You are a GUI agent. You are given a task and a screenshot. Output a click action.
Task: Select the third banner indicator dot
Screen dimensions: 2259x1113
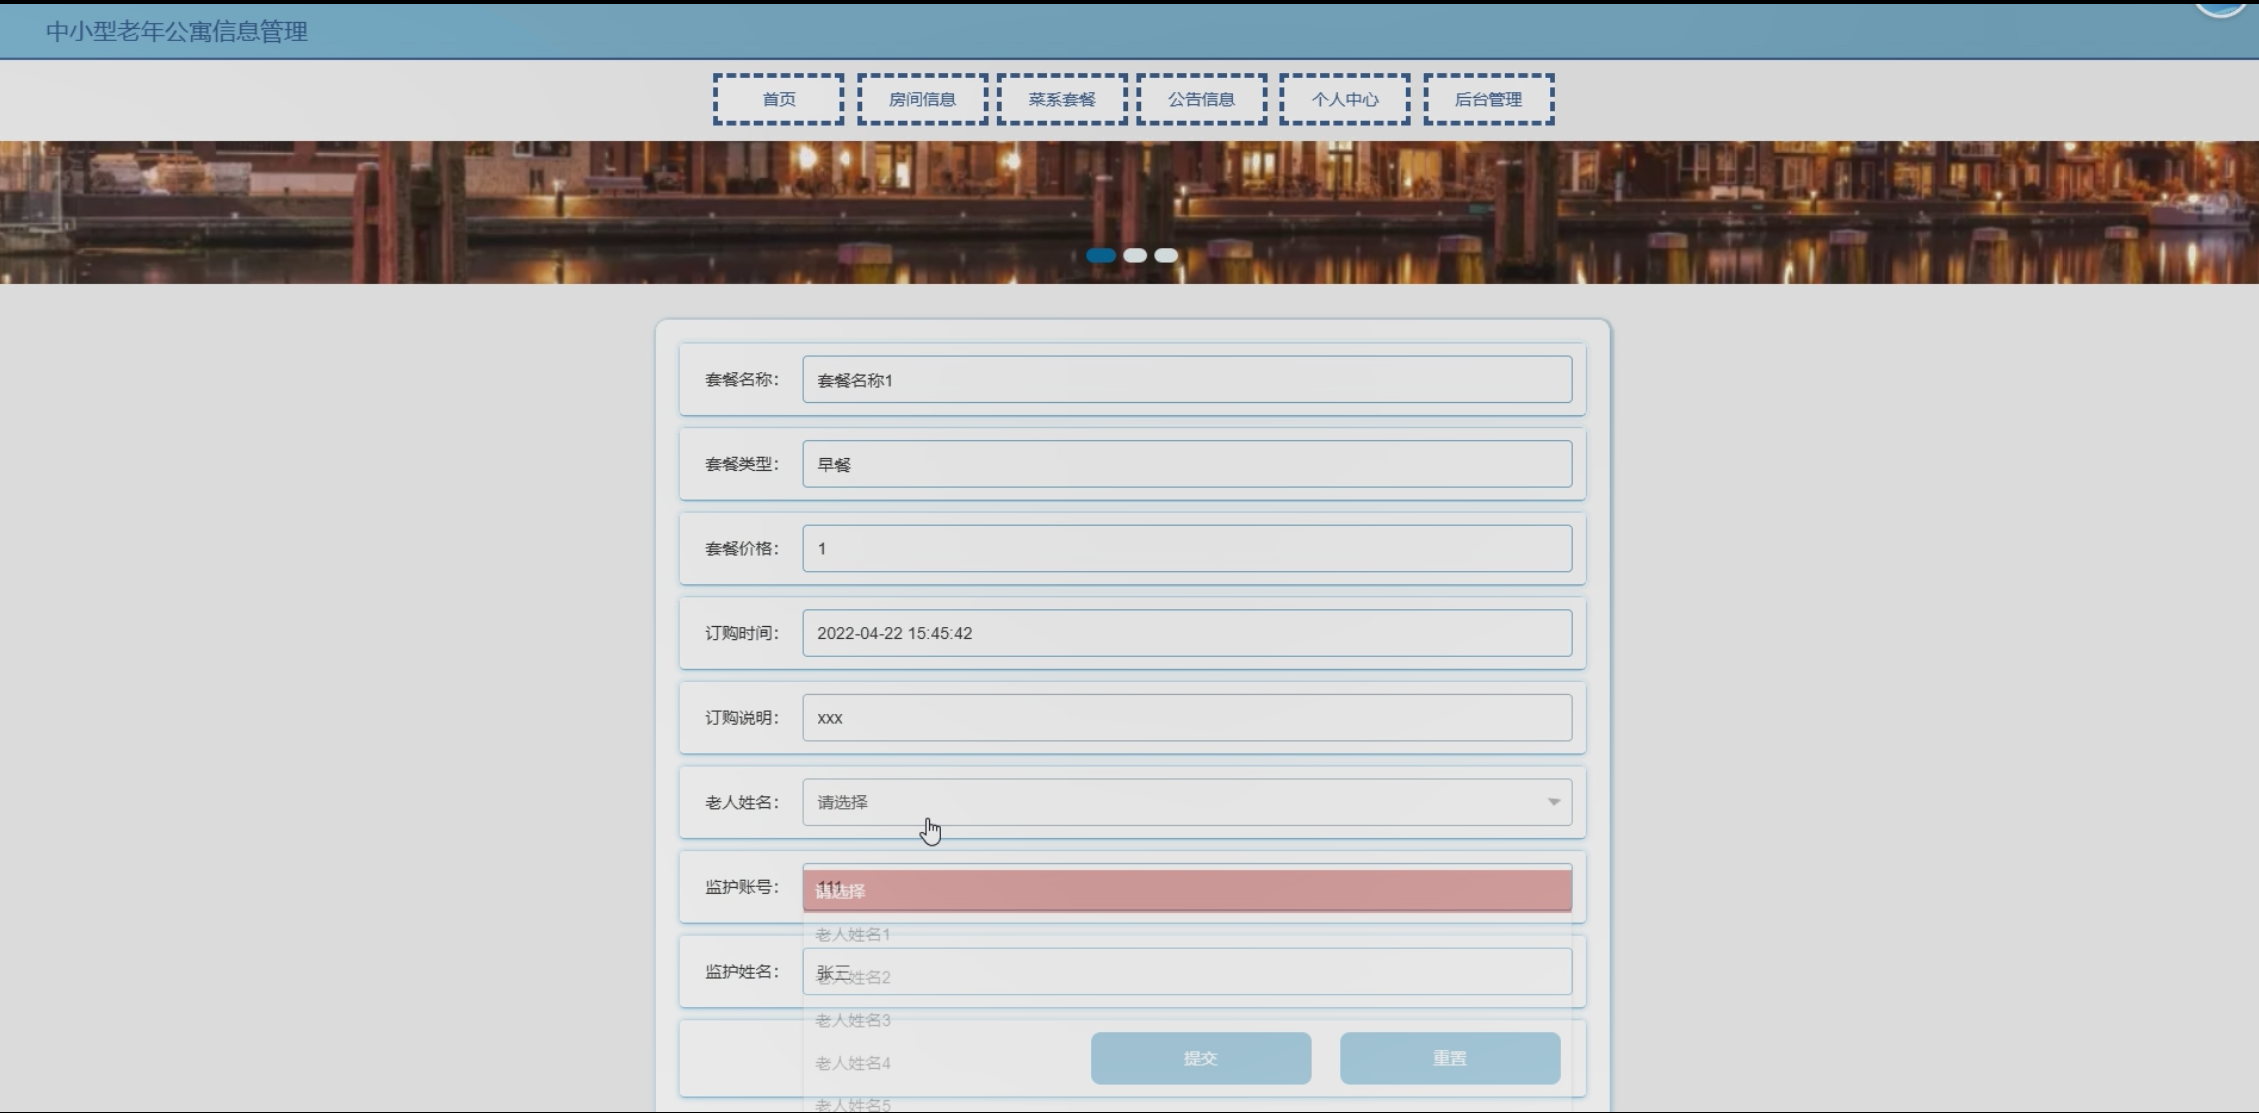1166,255
